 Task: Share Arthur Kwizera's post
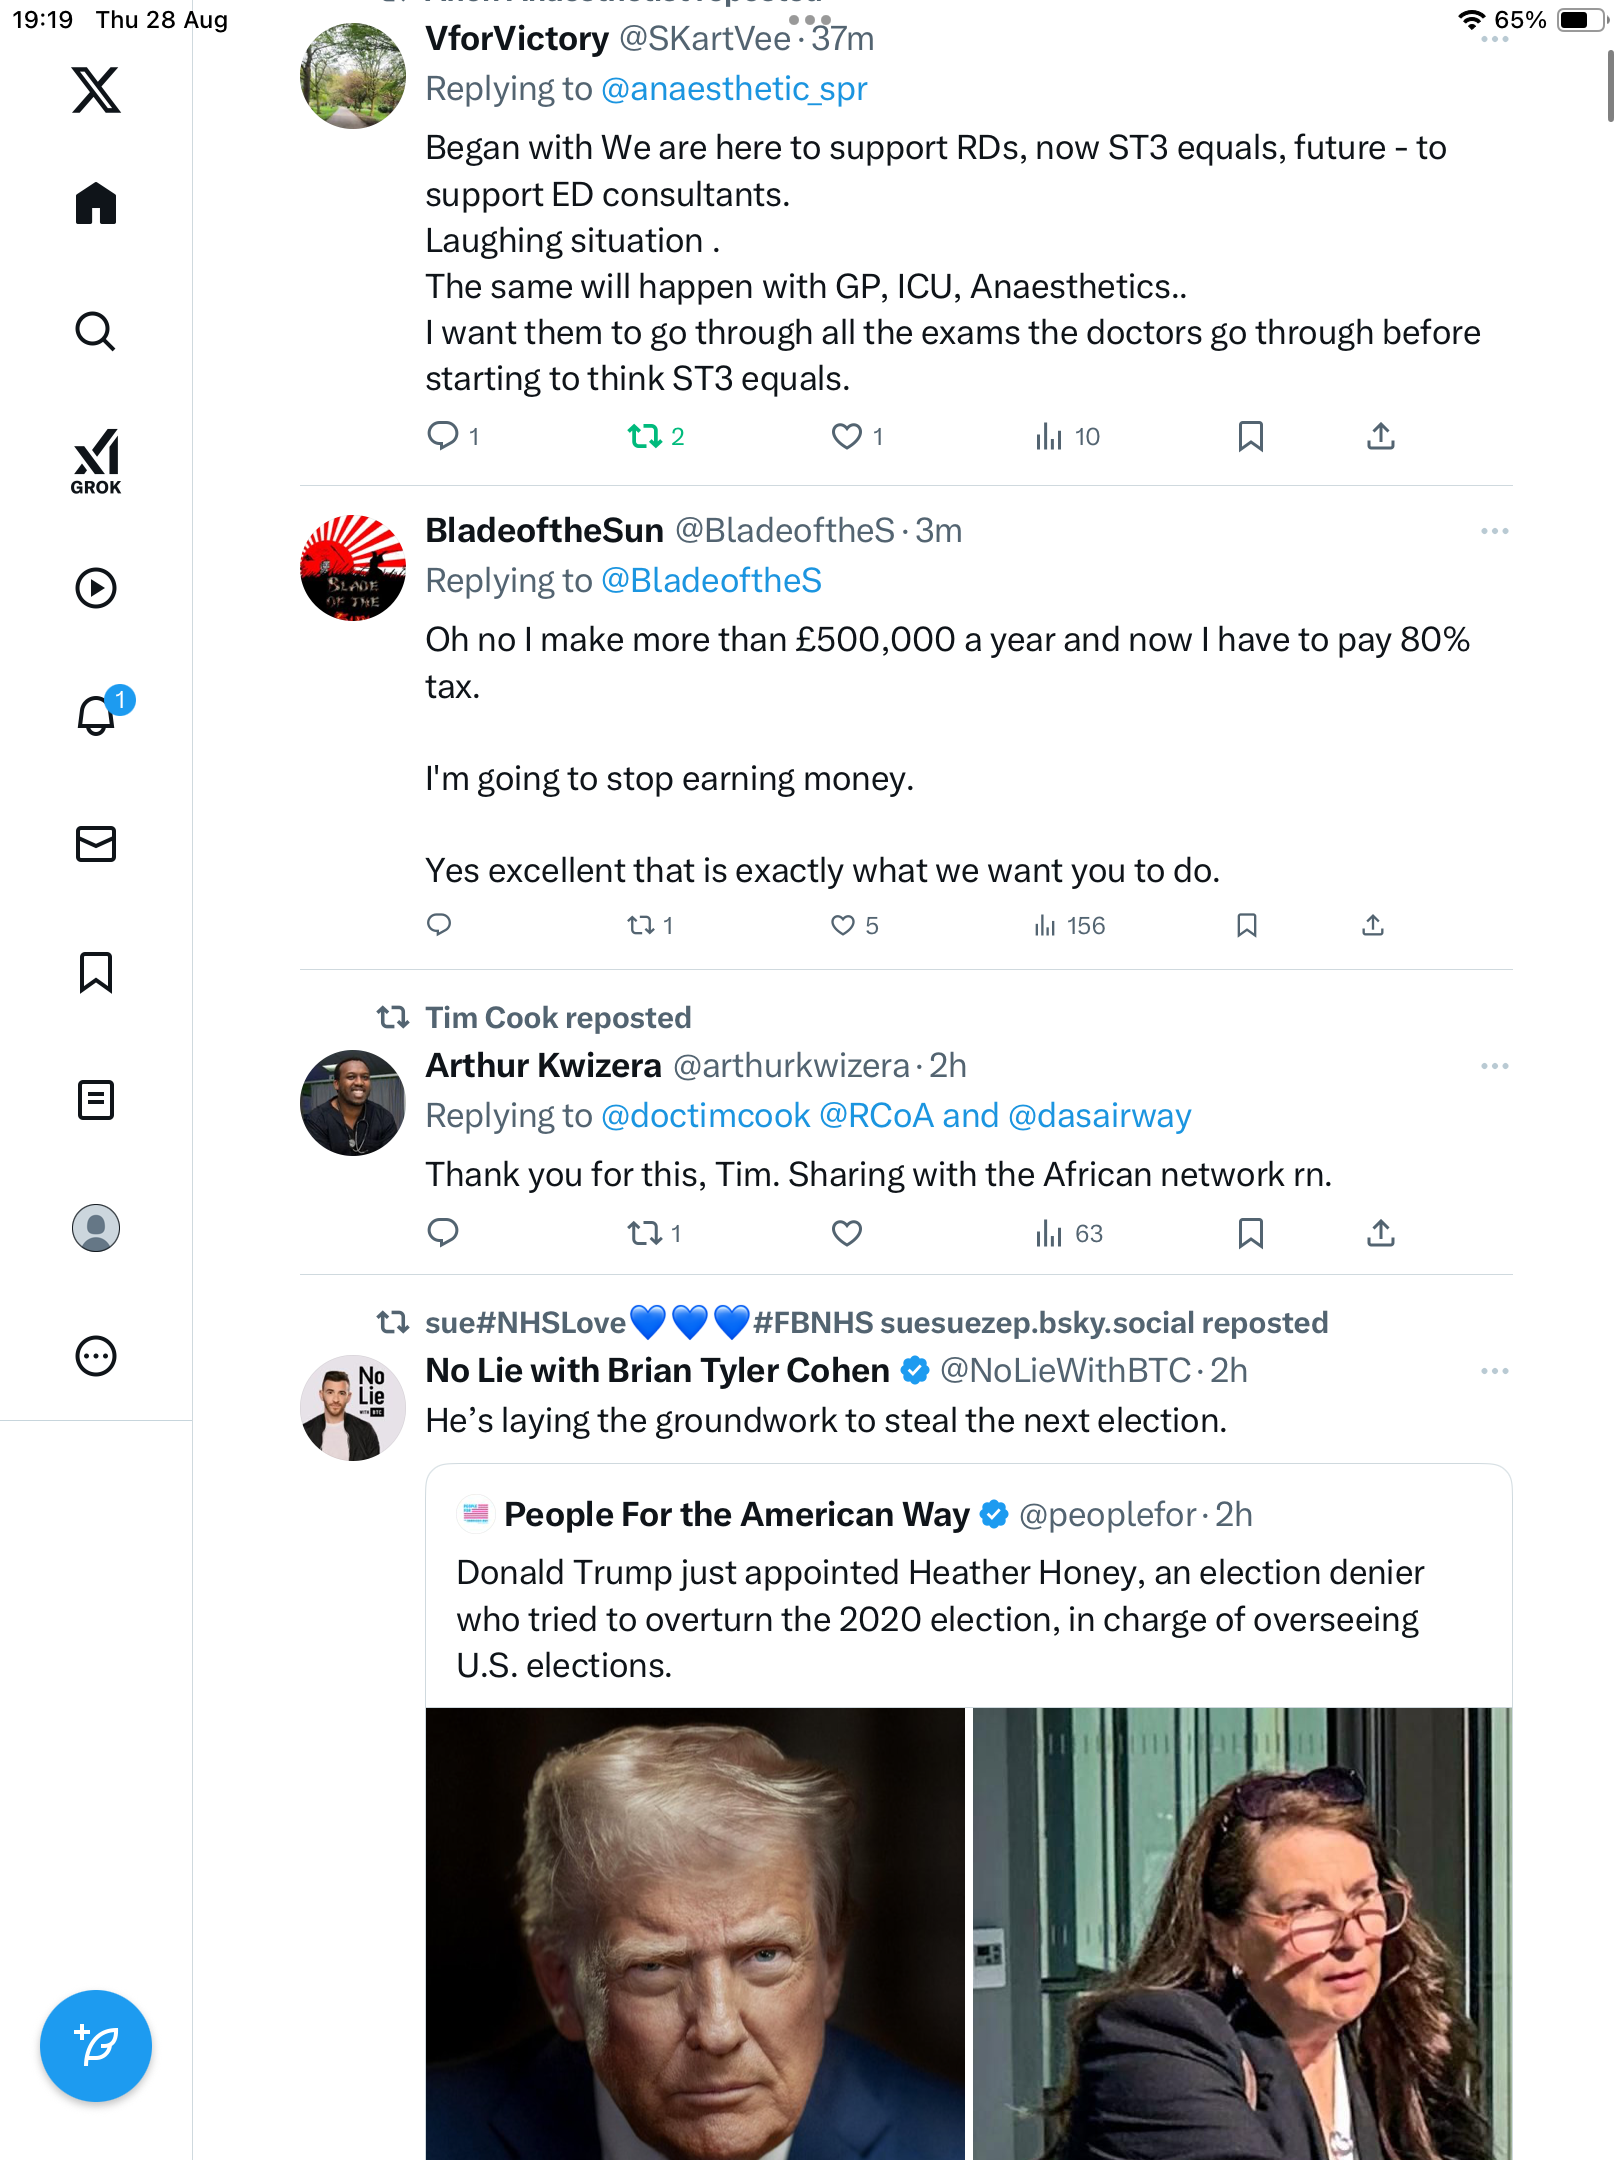(1380, 1233)
